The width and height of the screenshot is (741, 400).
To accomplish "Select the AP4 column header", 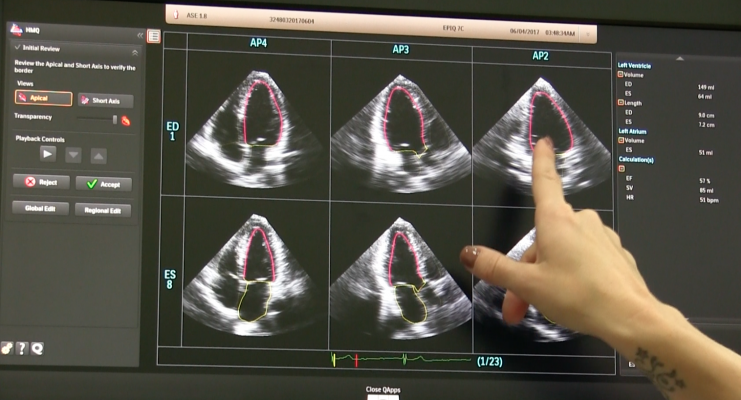I will 258,43.
